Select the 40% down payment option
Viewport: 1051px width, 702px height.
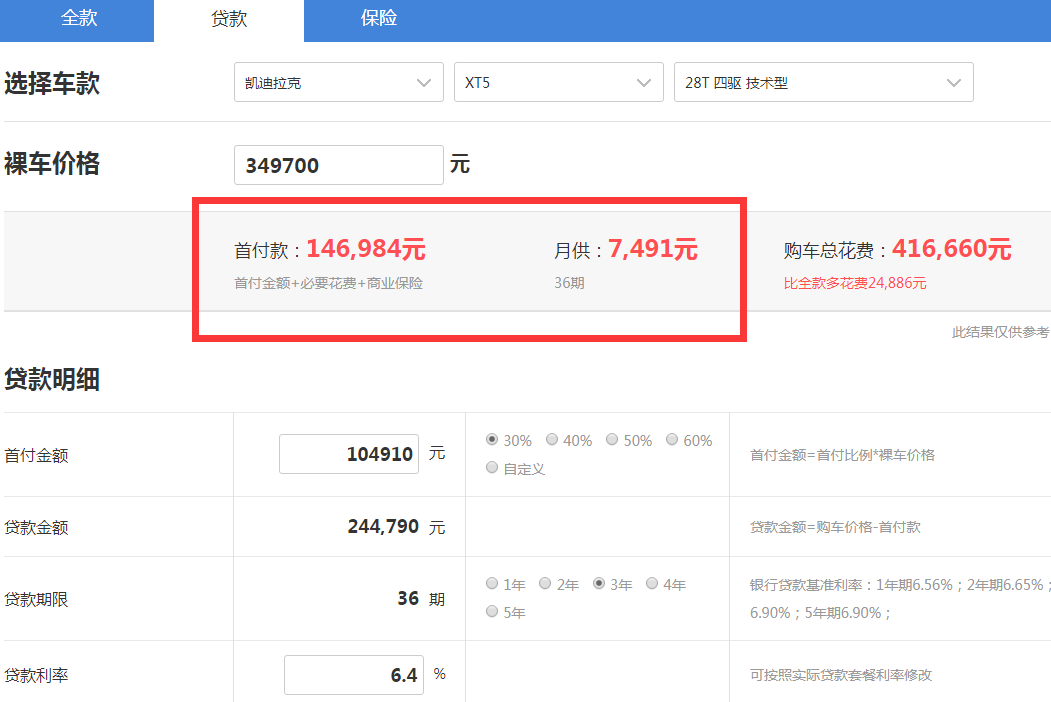pyautogui.click(x=552, y=439)
